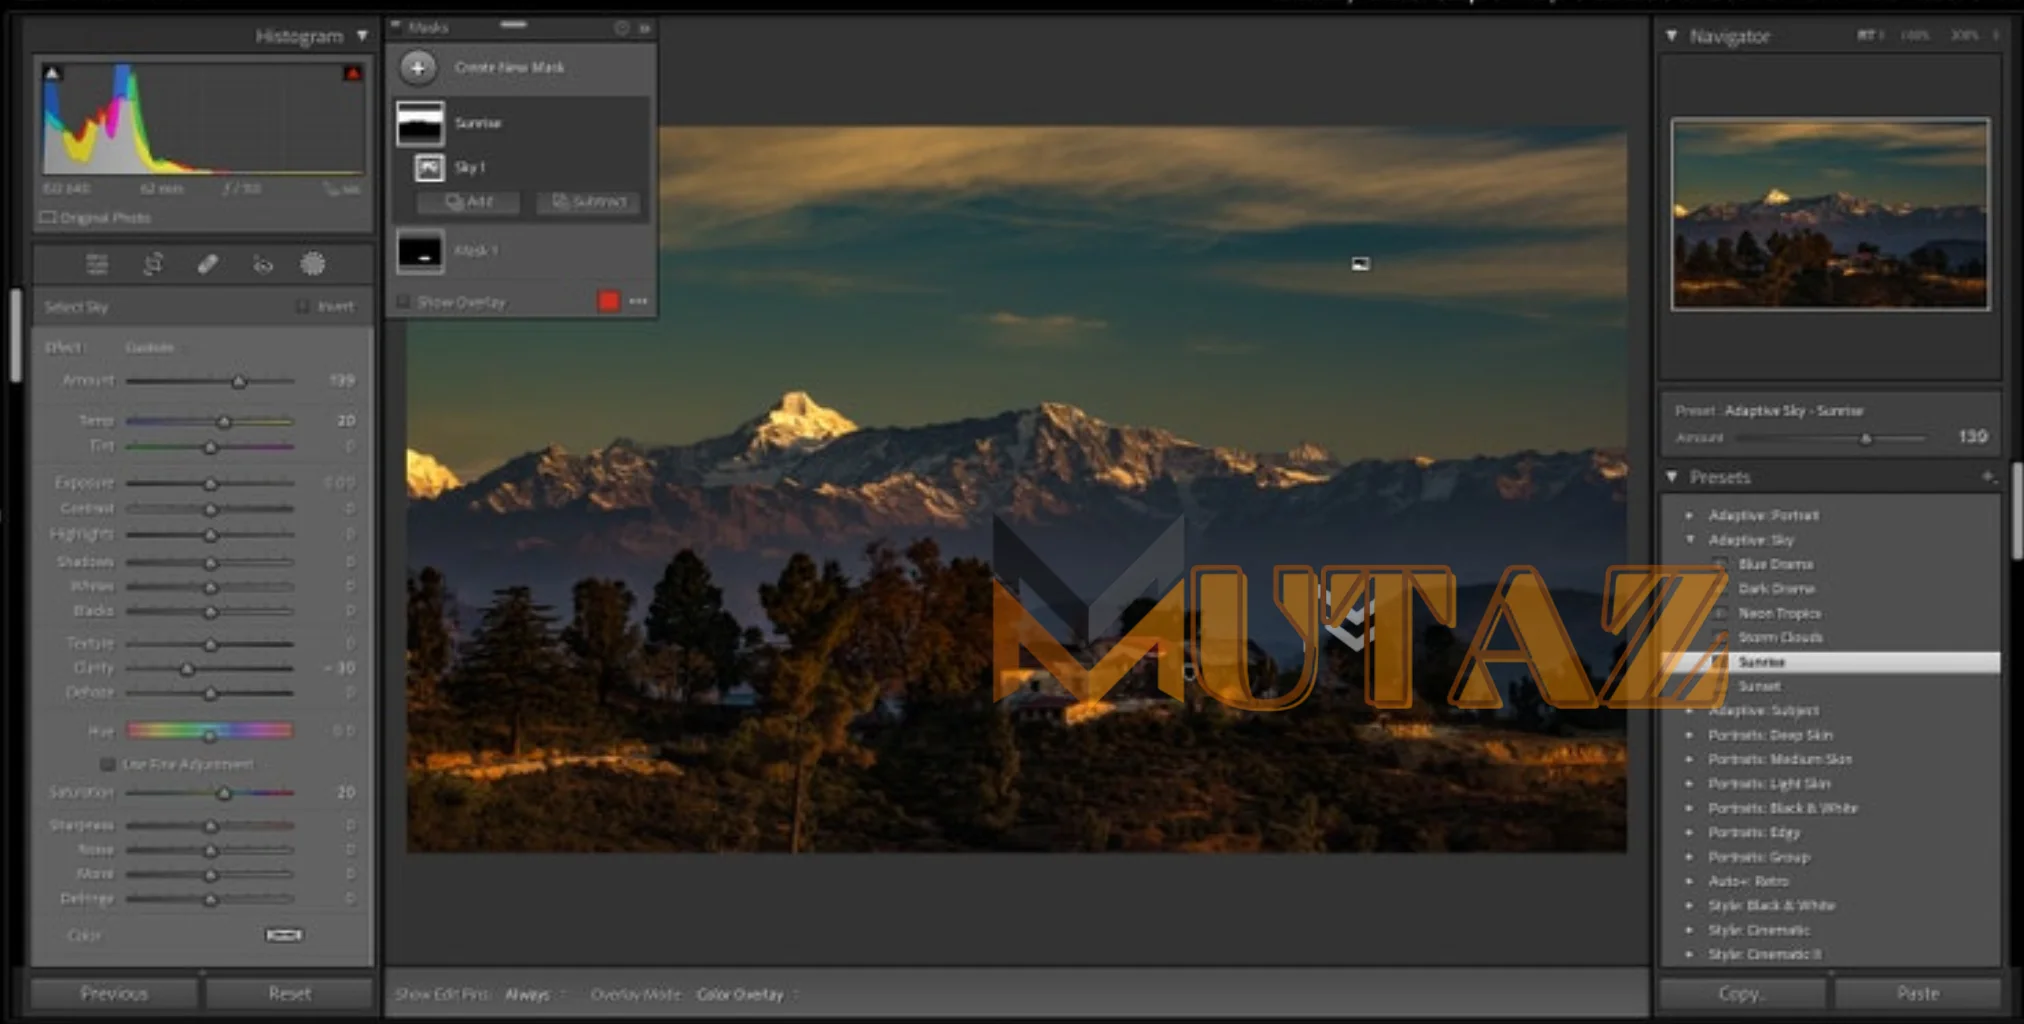
Task: Toggle the Invert checkbox for Select Sky
Action: 302,306
